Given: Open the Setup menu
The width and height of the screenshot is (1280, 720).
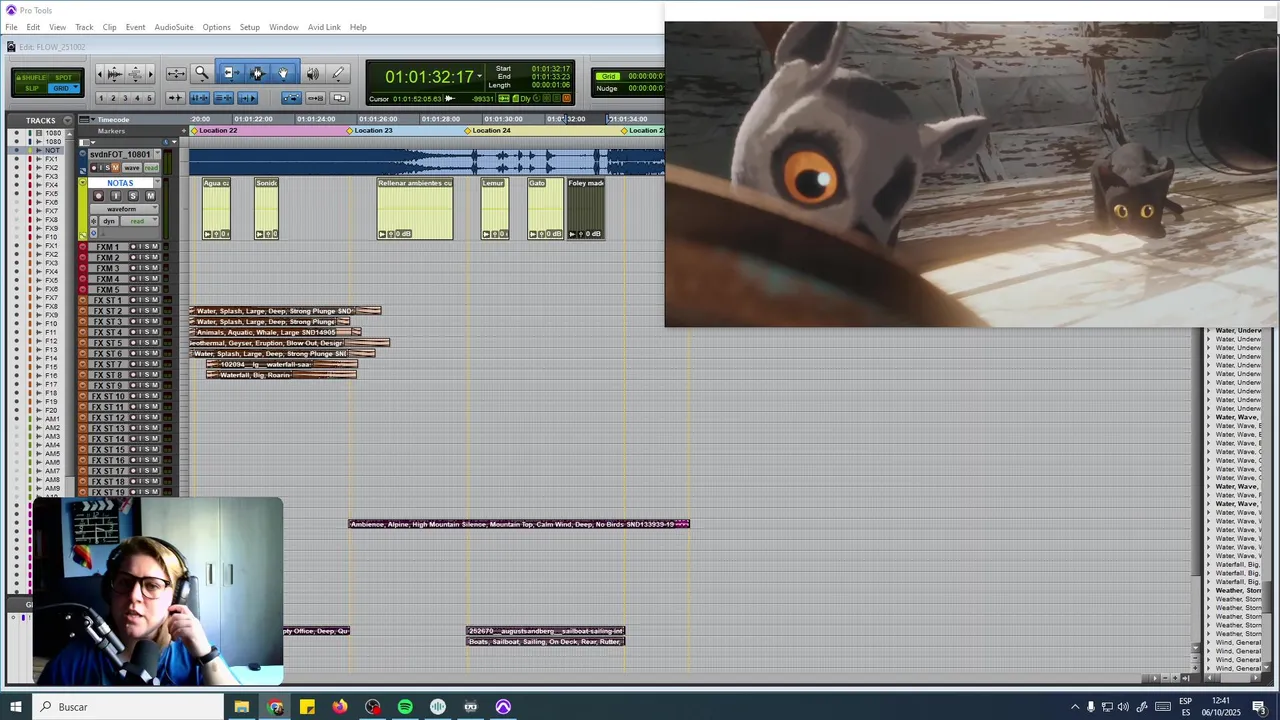Looking at the screenshot, I should (250, 27).
